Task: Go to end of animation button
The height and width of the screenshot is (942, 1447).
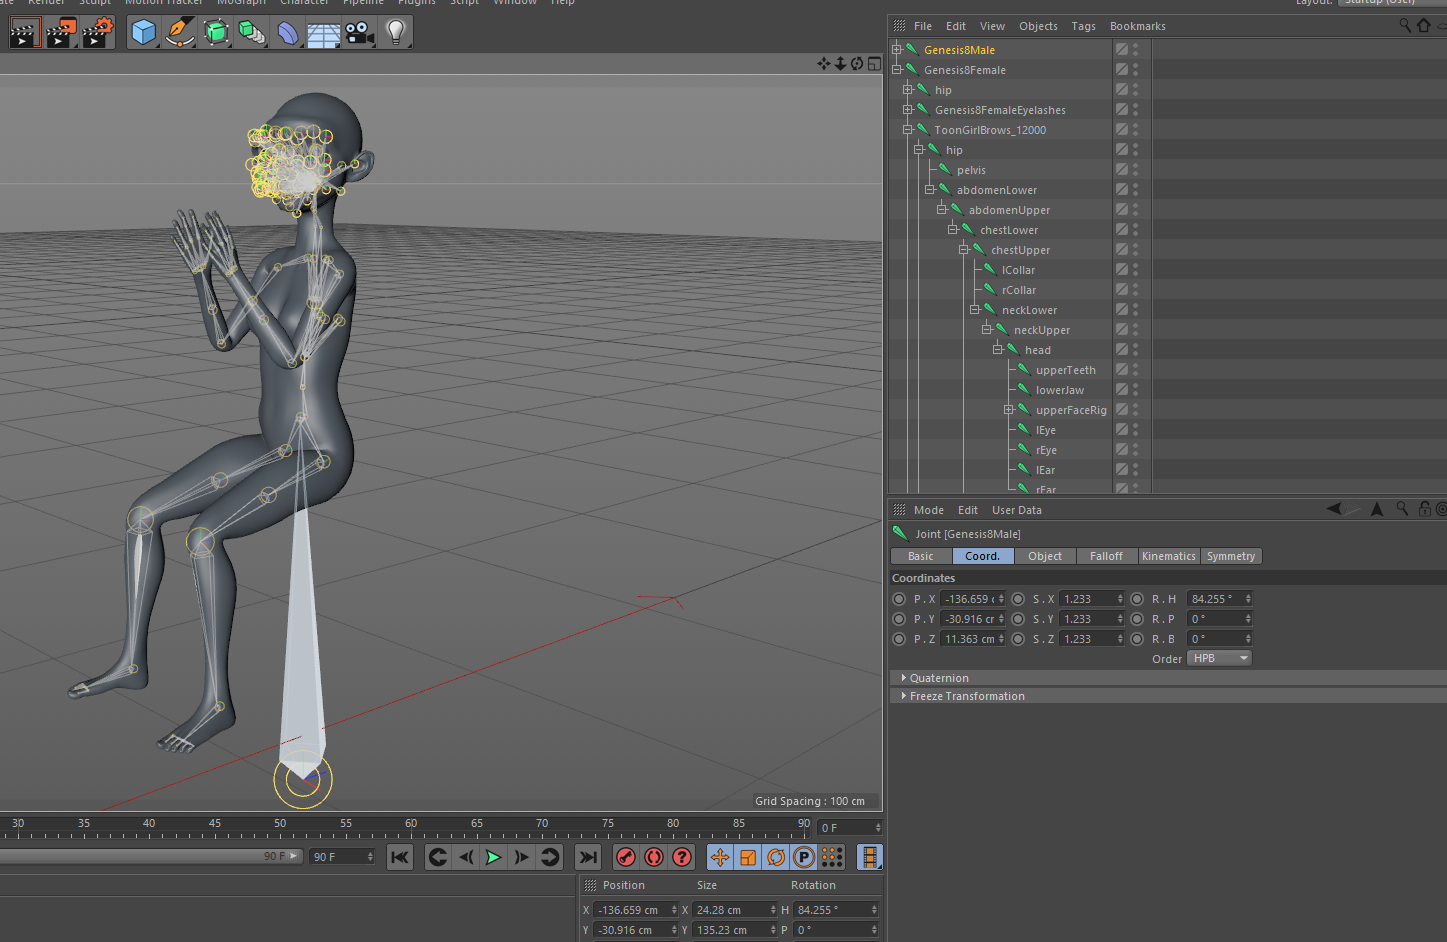Action: click(588, 857)
